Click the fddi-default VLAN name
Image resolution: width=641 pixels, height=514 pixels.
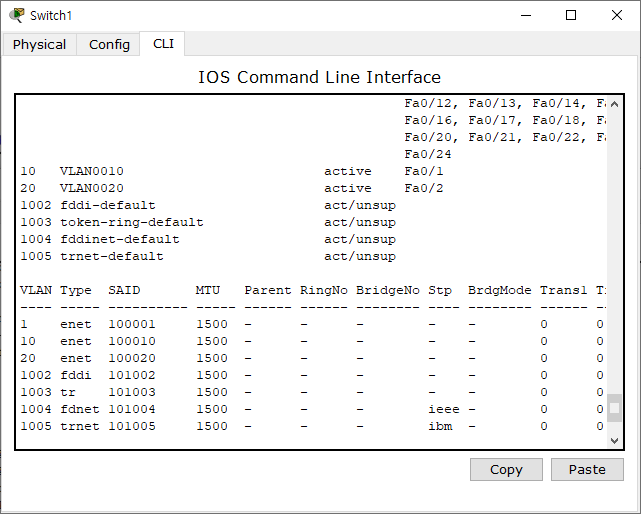(108, 205)
